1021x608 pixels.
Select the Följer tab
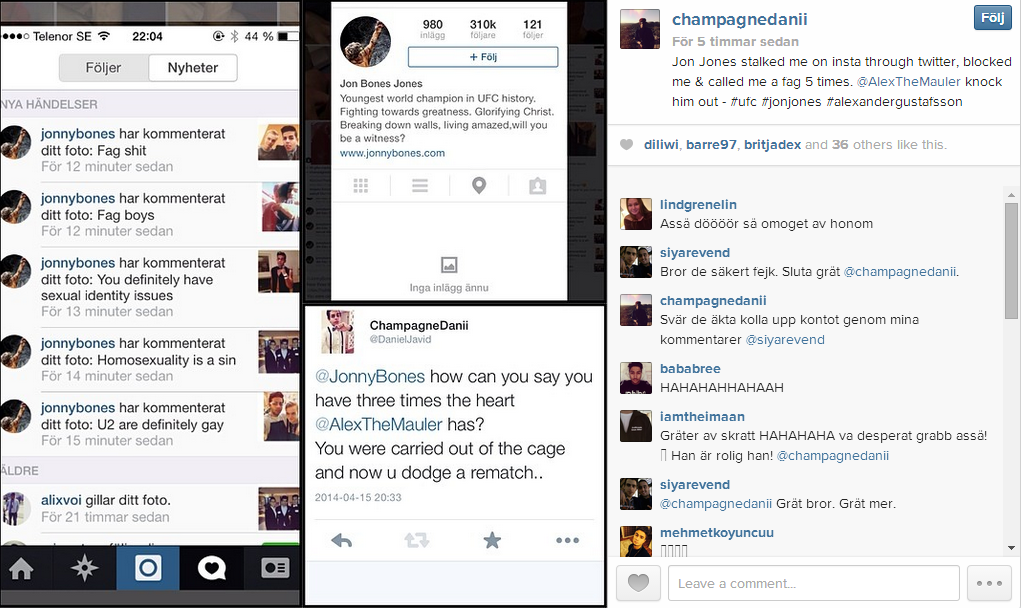(x=104, y=68)
